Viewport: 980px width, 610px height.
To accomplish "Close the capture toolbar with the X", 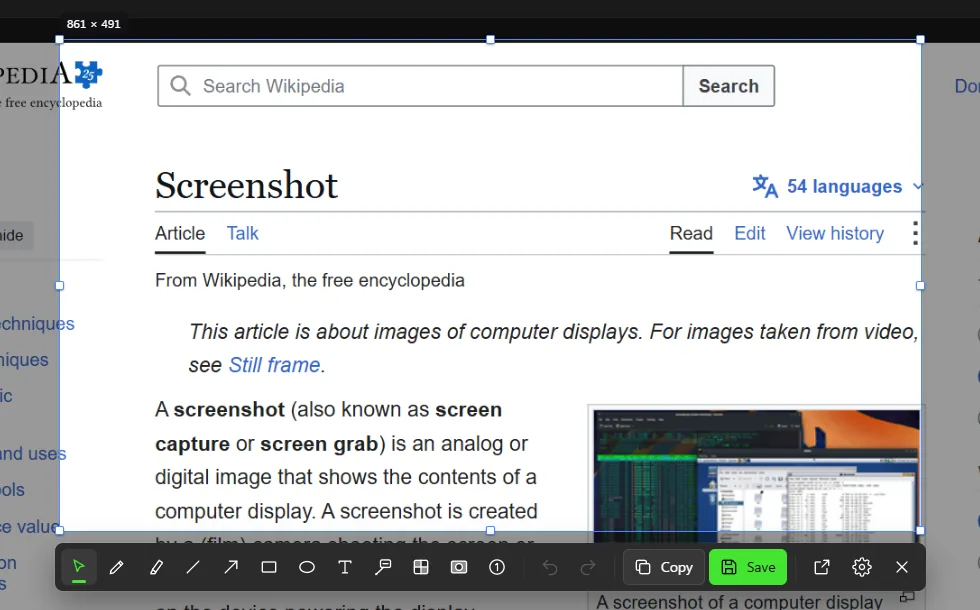I will [x=902, y=567].
